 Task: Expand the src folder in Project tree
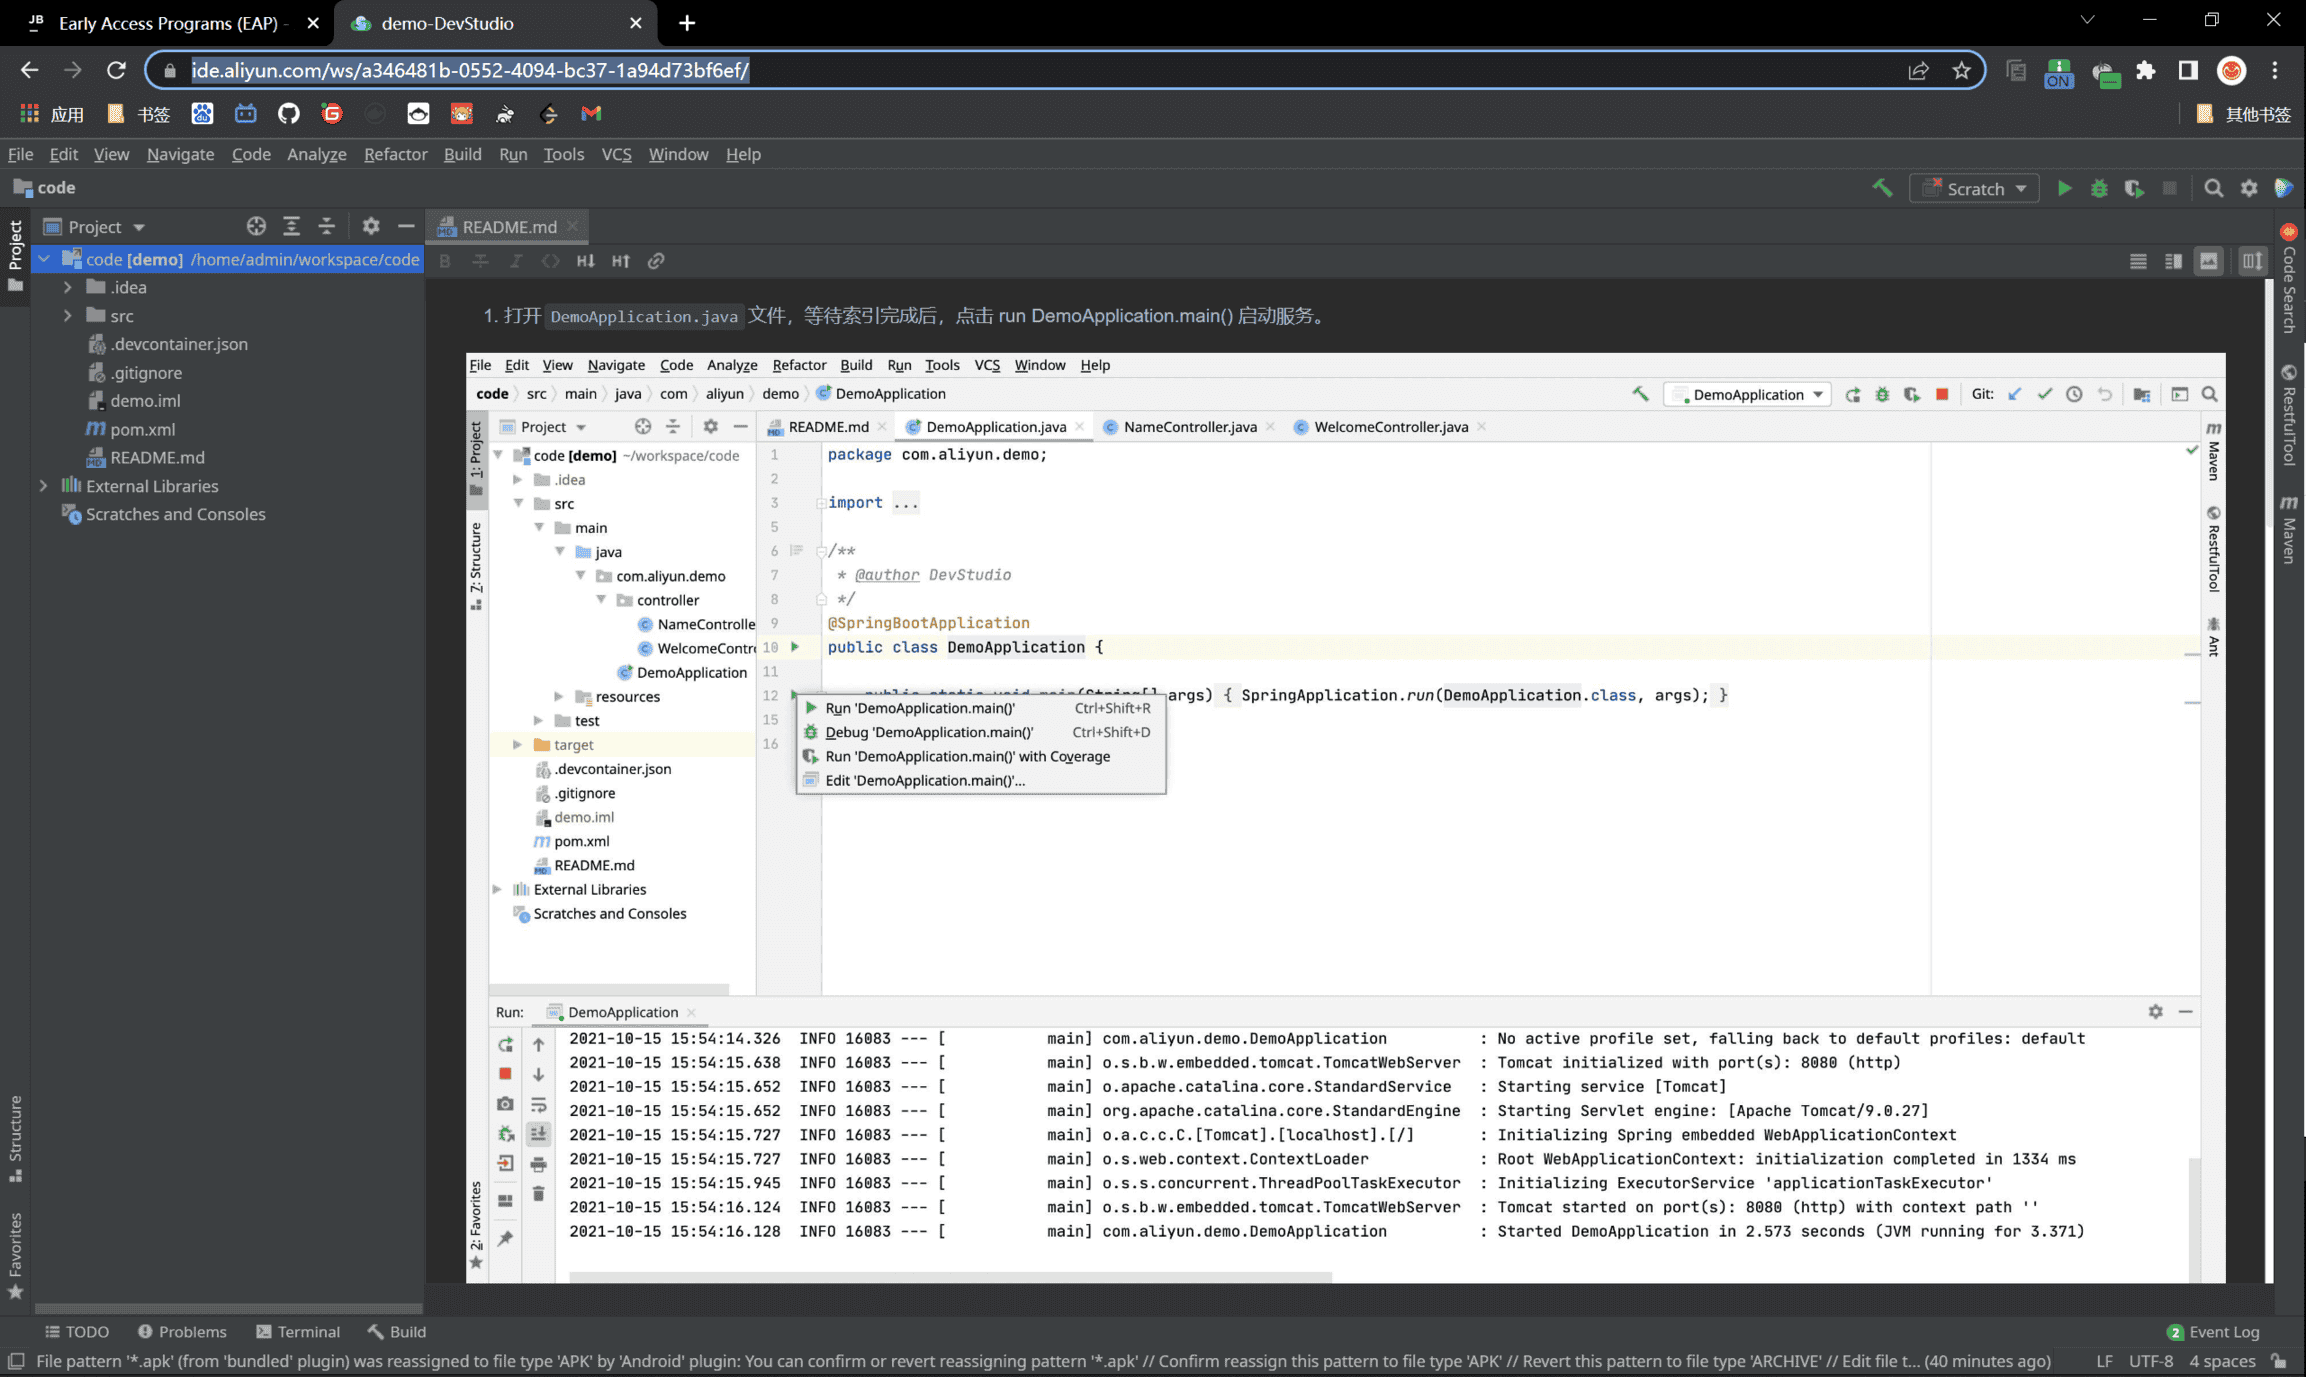coord(67,316)
